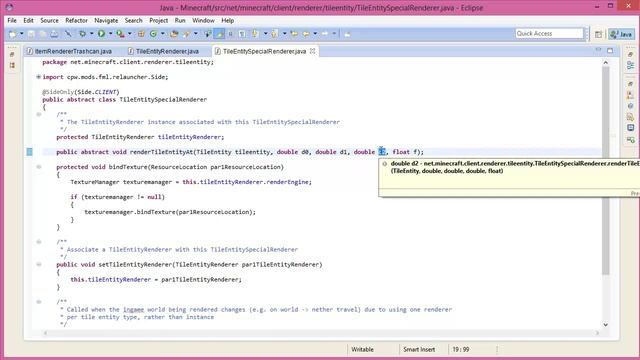This screenshot has height=360, width=640.
Task: Create a New Java Package via toolbar
Action: pyautogui.click(x=141, y=34)
